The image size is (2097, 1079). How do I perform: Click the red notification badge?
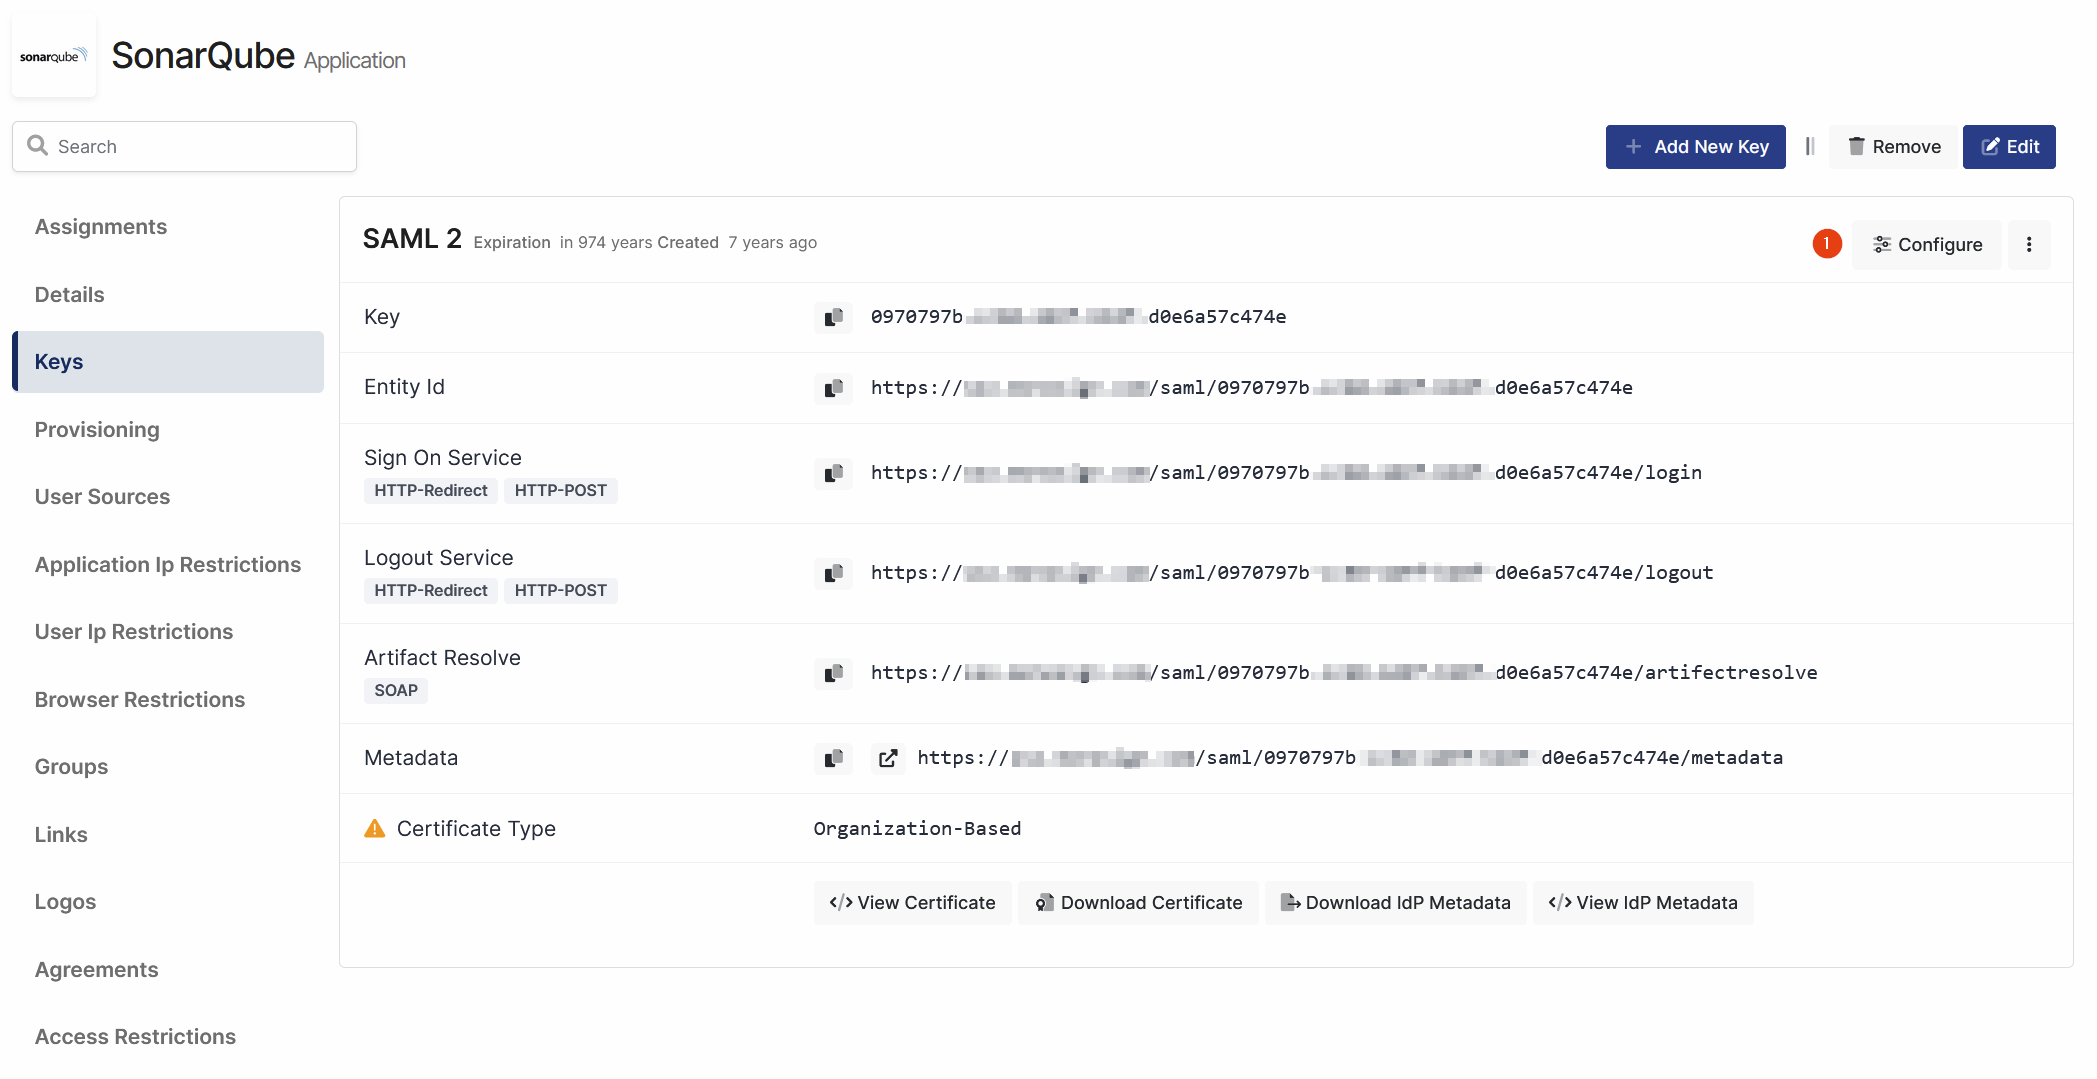tap(1826, 244)
